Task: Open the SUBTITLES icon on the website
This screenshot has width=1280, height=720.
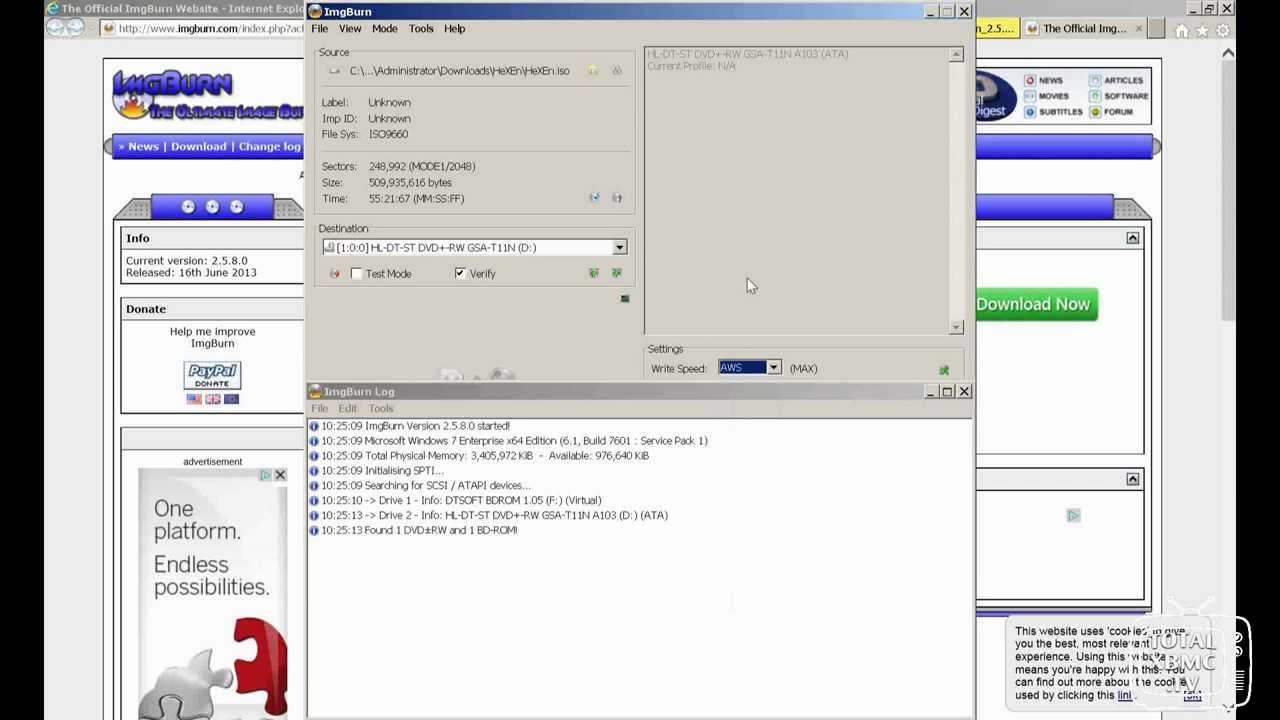Action: pos(1030,112)
